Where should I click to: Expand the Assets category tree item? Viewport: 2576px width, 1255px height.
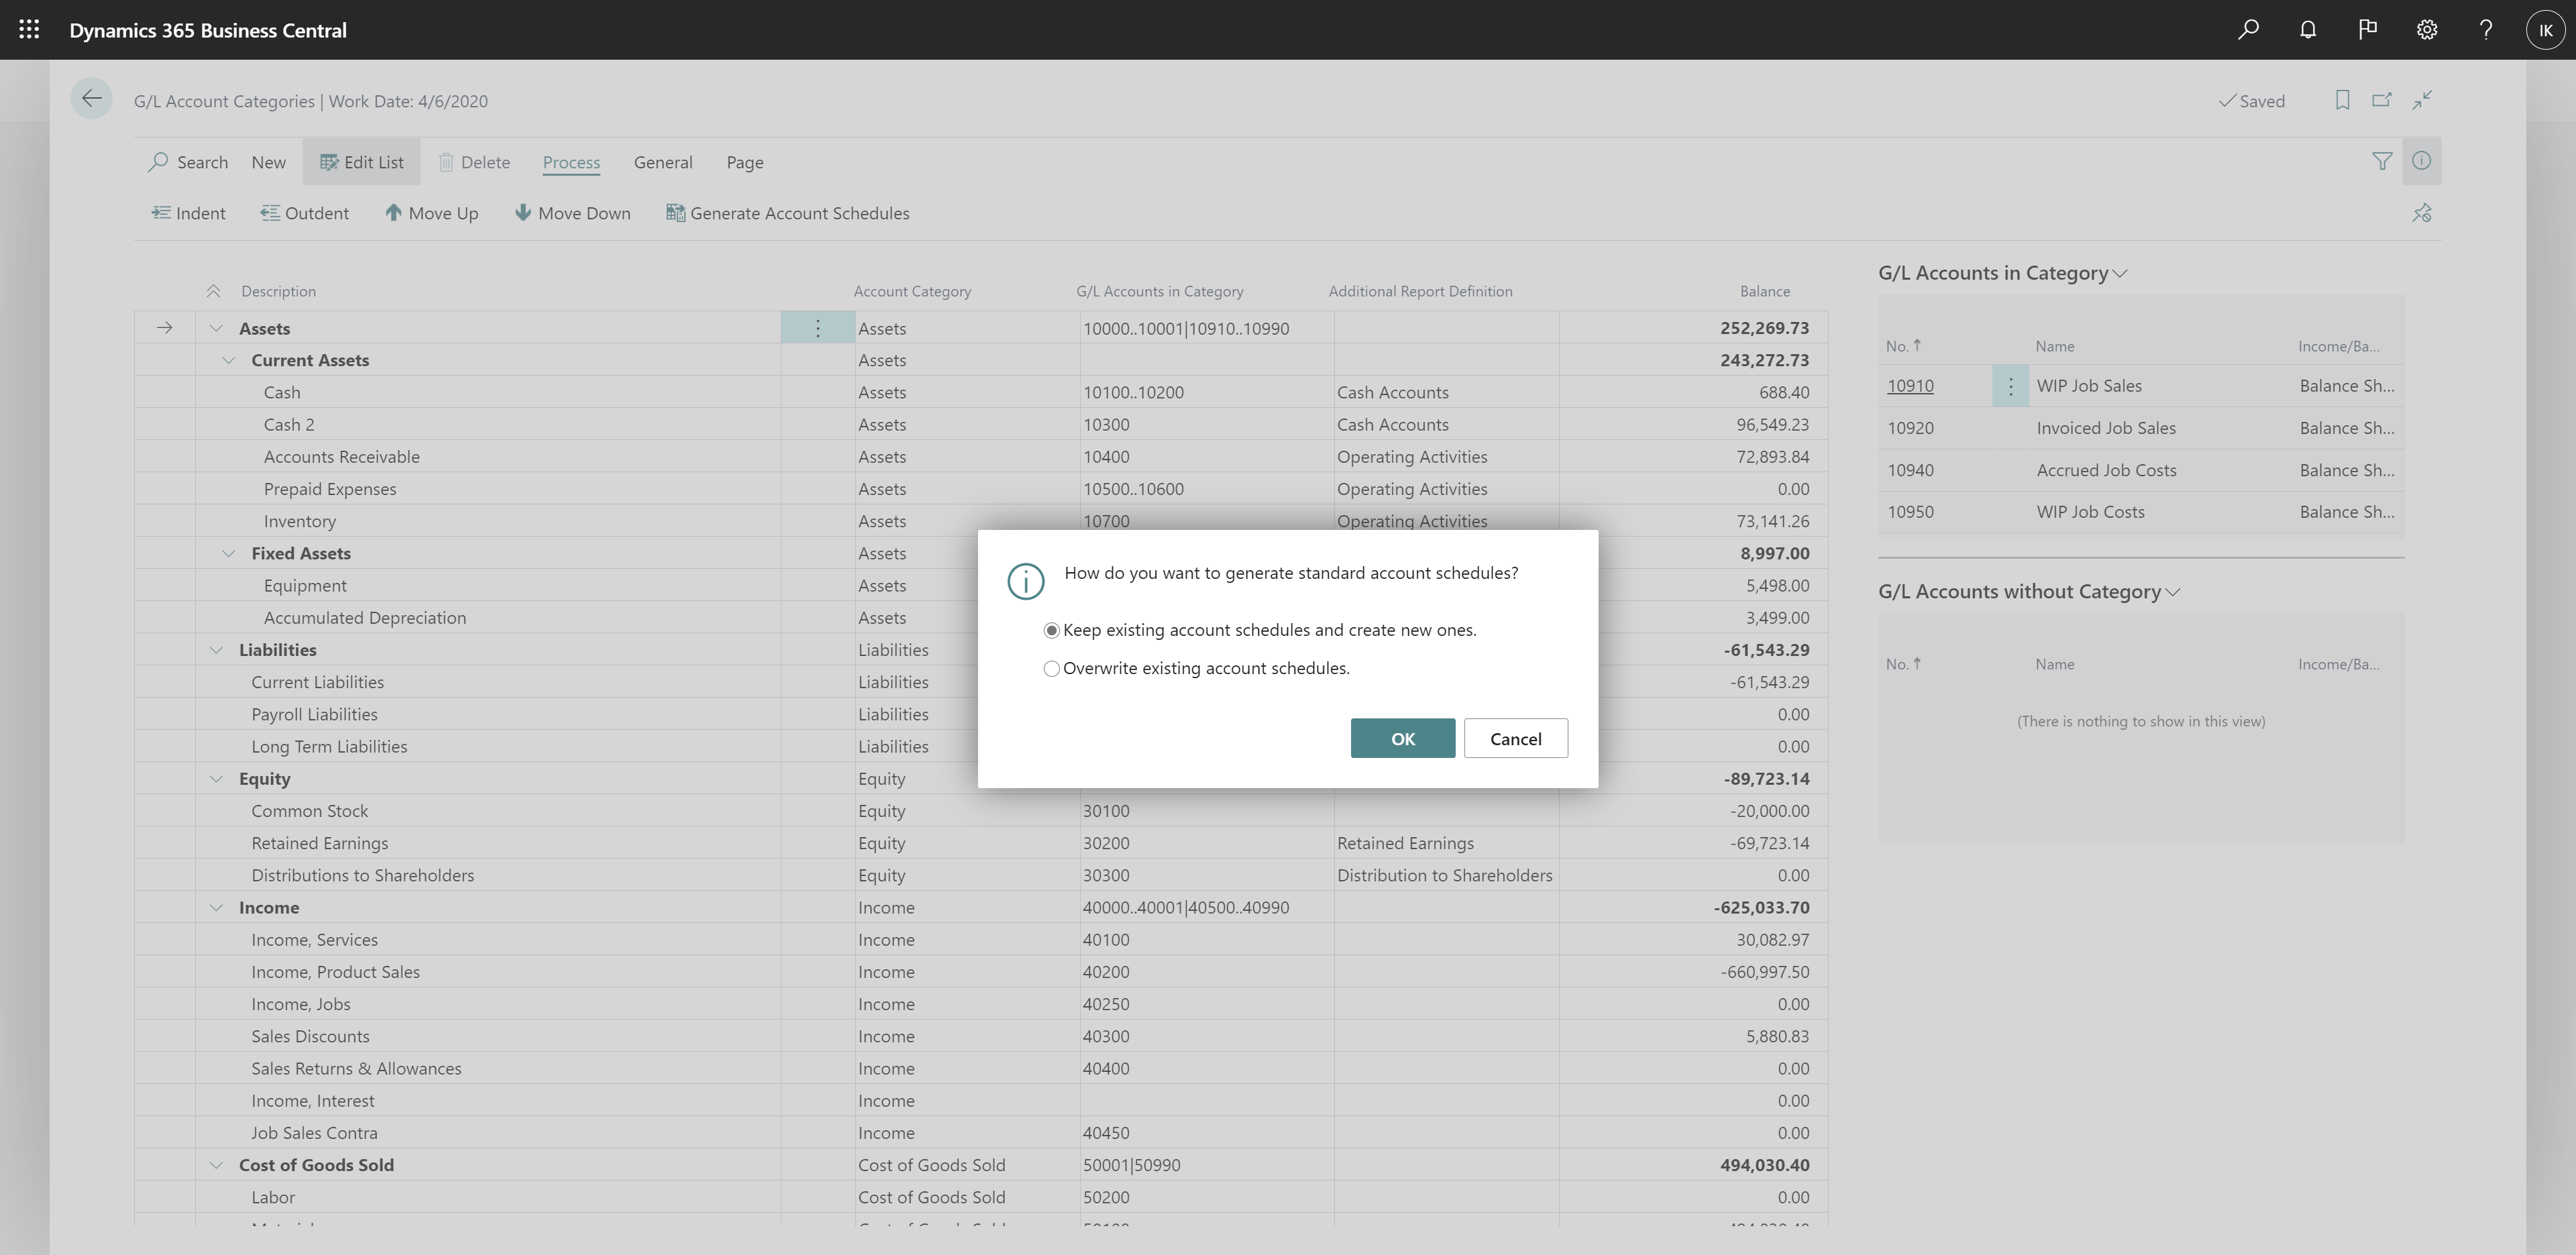(212, 327)
